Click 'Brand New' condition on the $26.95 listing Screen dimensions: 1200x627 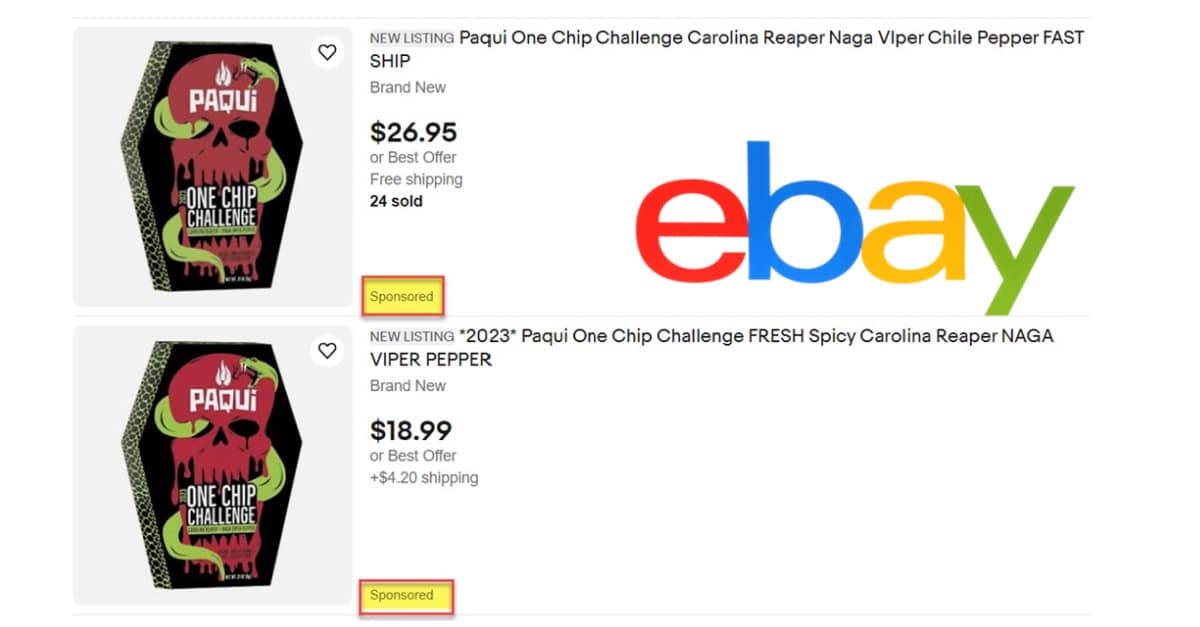click(x=408, y=87)
